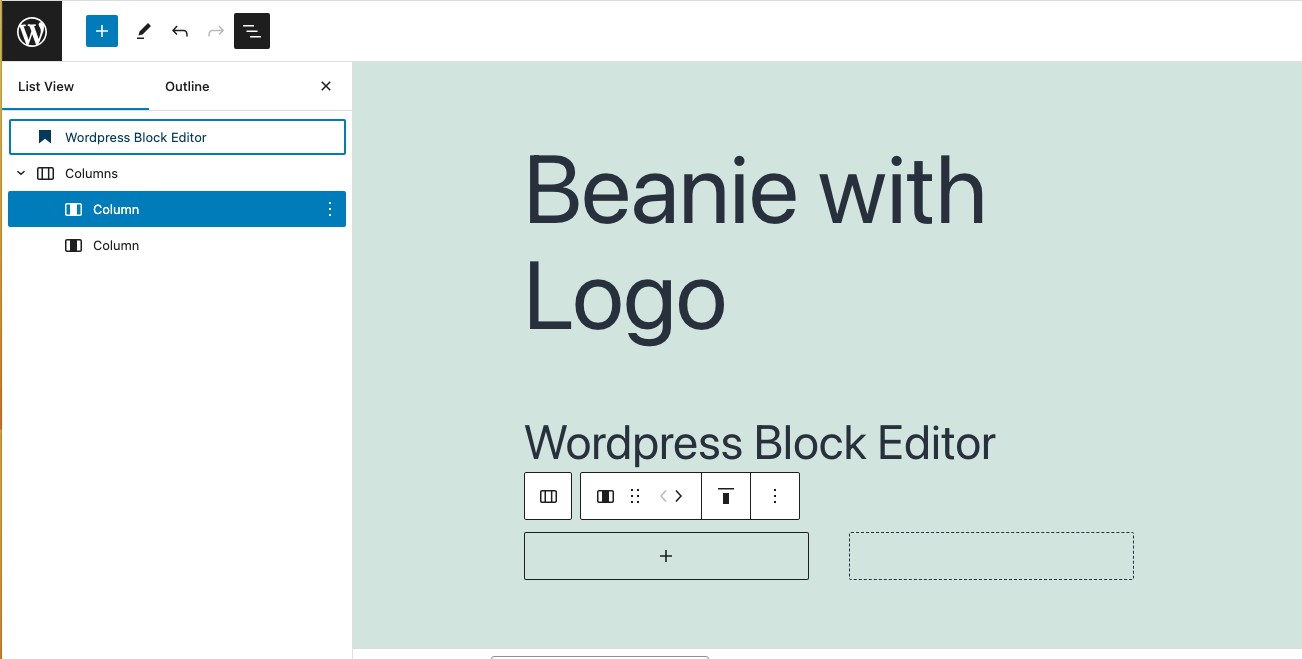Select the empty dashed second column
This screenshot has width=1302, height=659.
991,556
